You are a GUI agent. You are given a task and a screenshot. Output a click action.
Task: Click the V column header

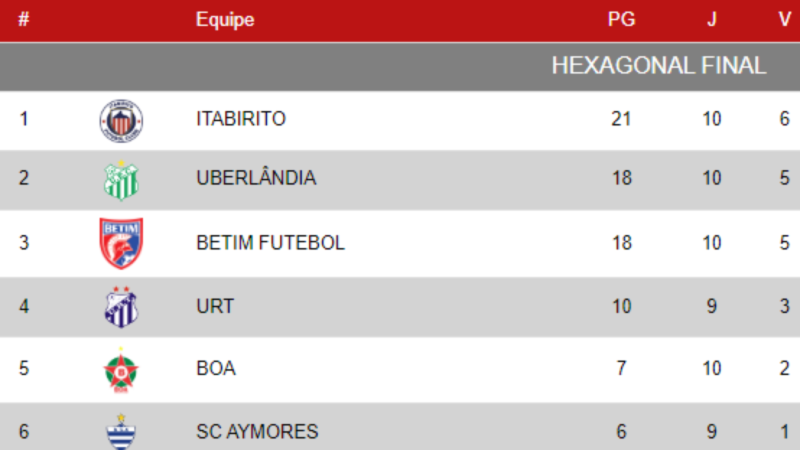pos(785,19)
